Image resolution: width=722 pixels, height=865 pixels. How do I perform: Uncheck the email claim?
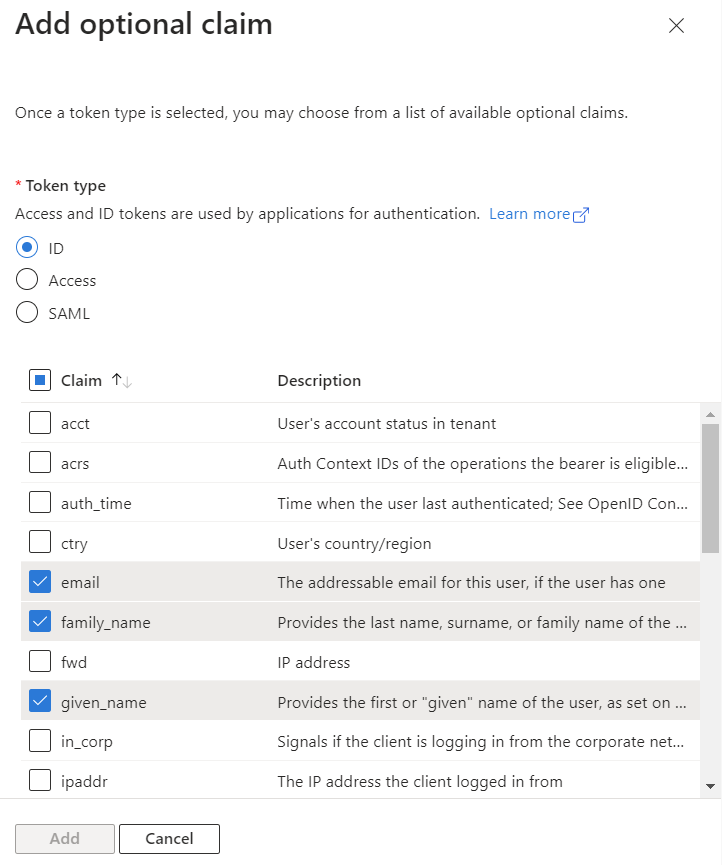(40, 582)
